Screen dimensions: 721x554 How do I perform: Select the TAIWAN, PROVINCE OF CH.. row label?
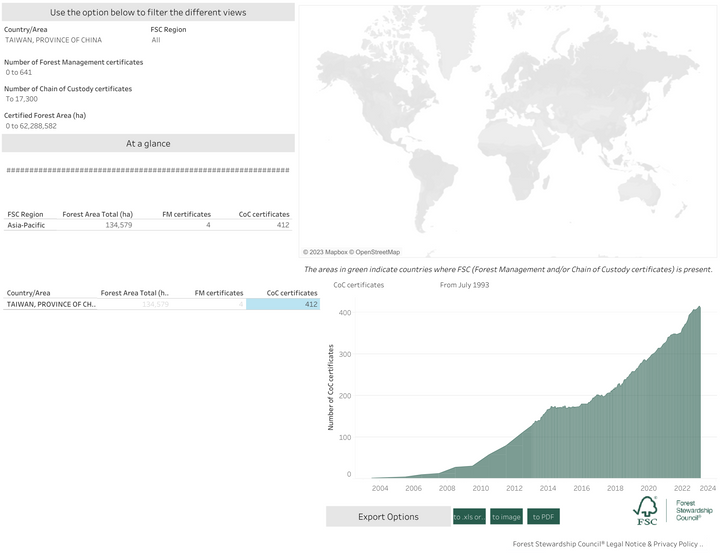pyautogui.click(x=51, y=304)
